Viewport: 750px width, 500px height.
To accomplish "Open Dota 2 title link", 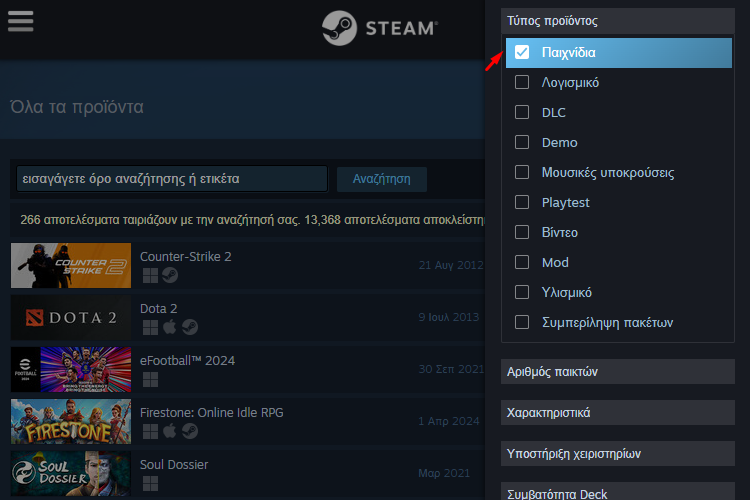I will point(158,309).
